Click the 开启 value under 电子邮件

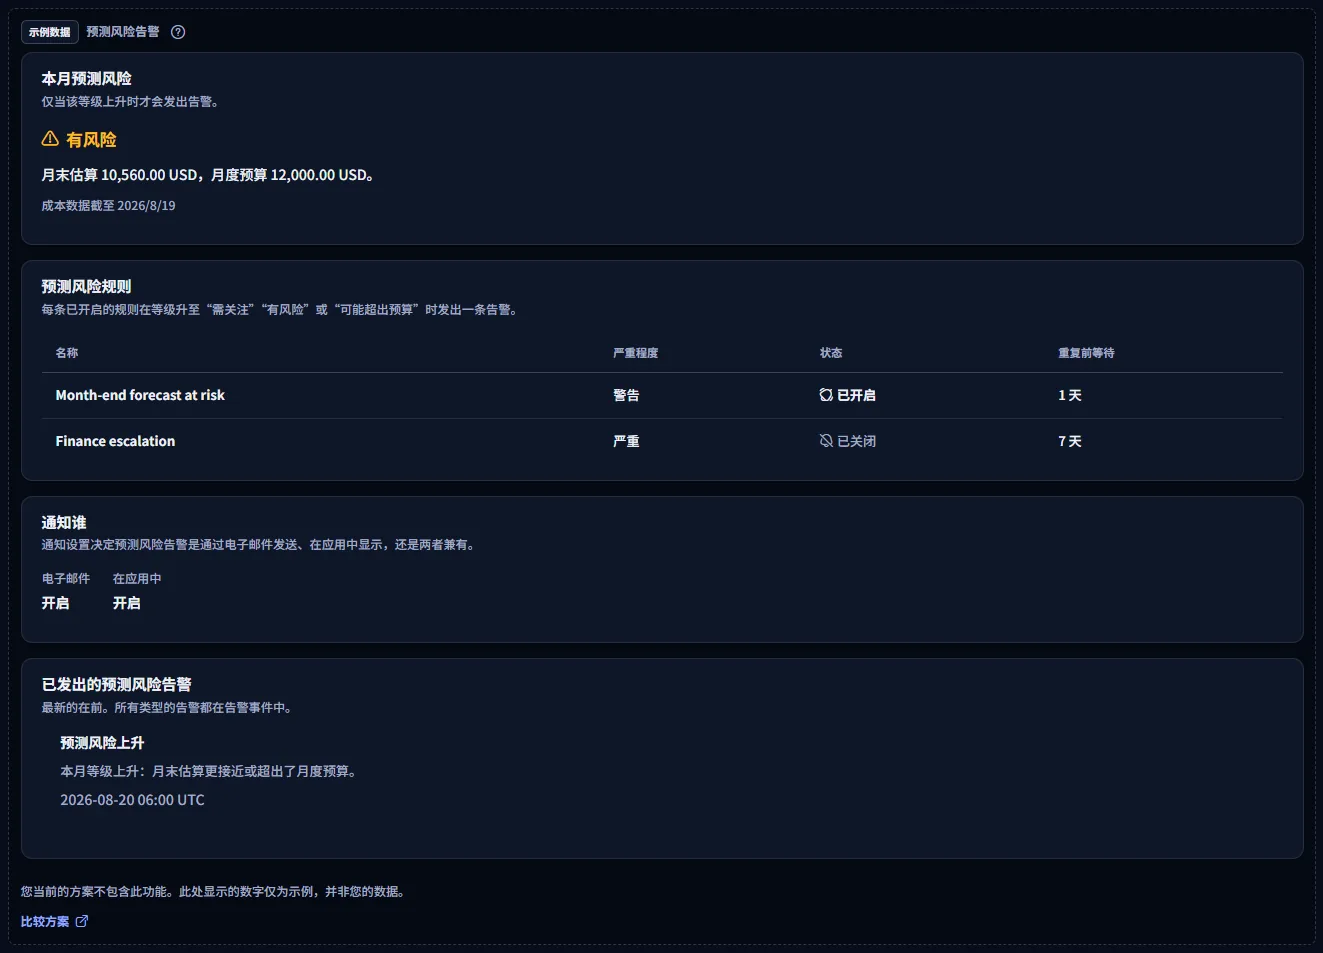click(x=56, y=603)
